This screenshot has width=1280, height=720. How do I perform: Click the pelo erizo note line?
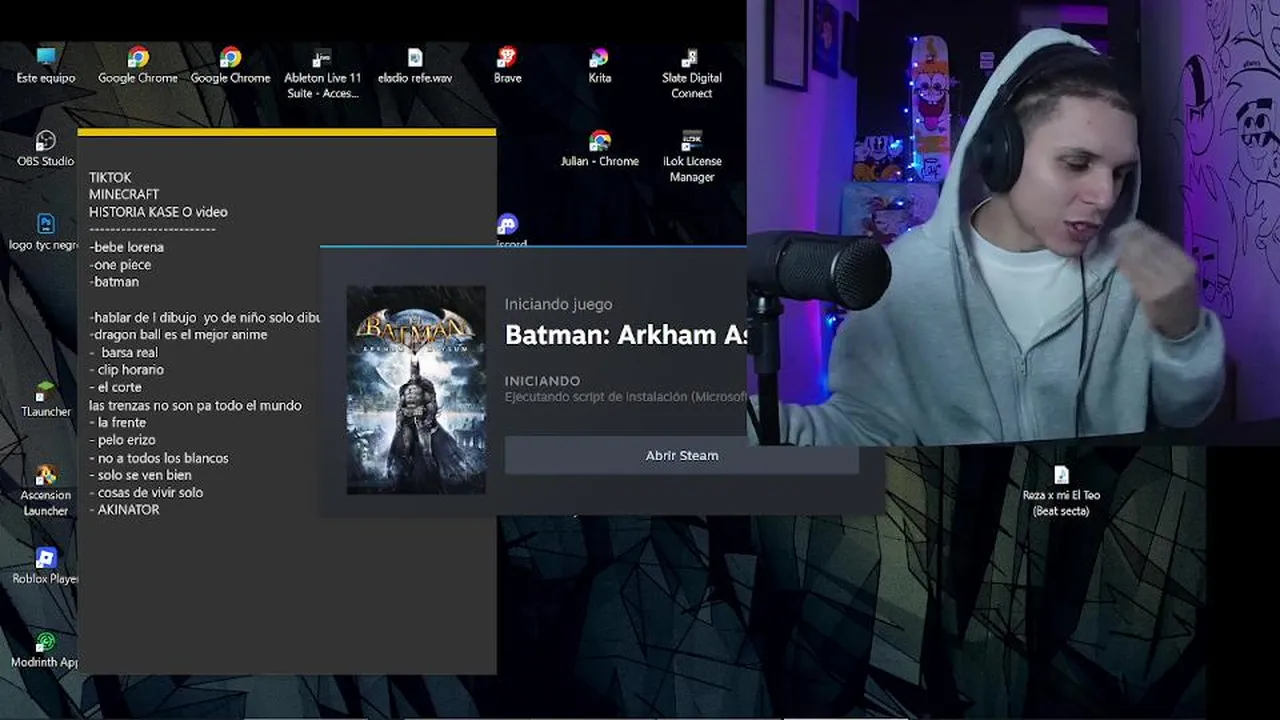122,440
